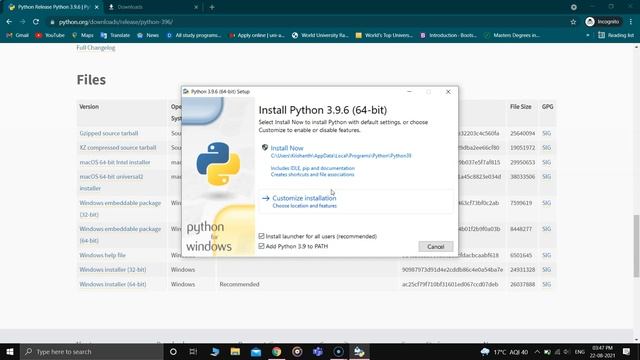Download Windows help file
The height and width of the screenshot is (360, 640).
[x=102, y=255]
